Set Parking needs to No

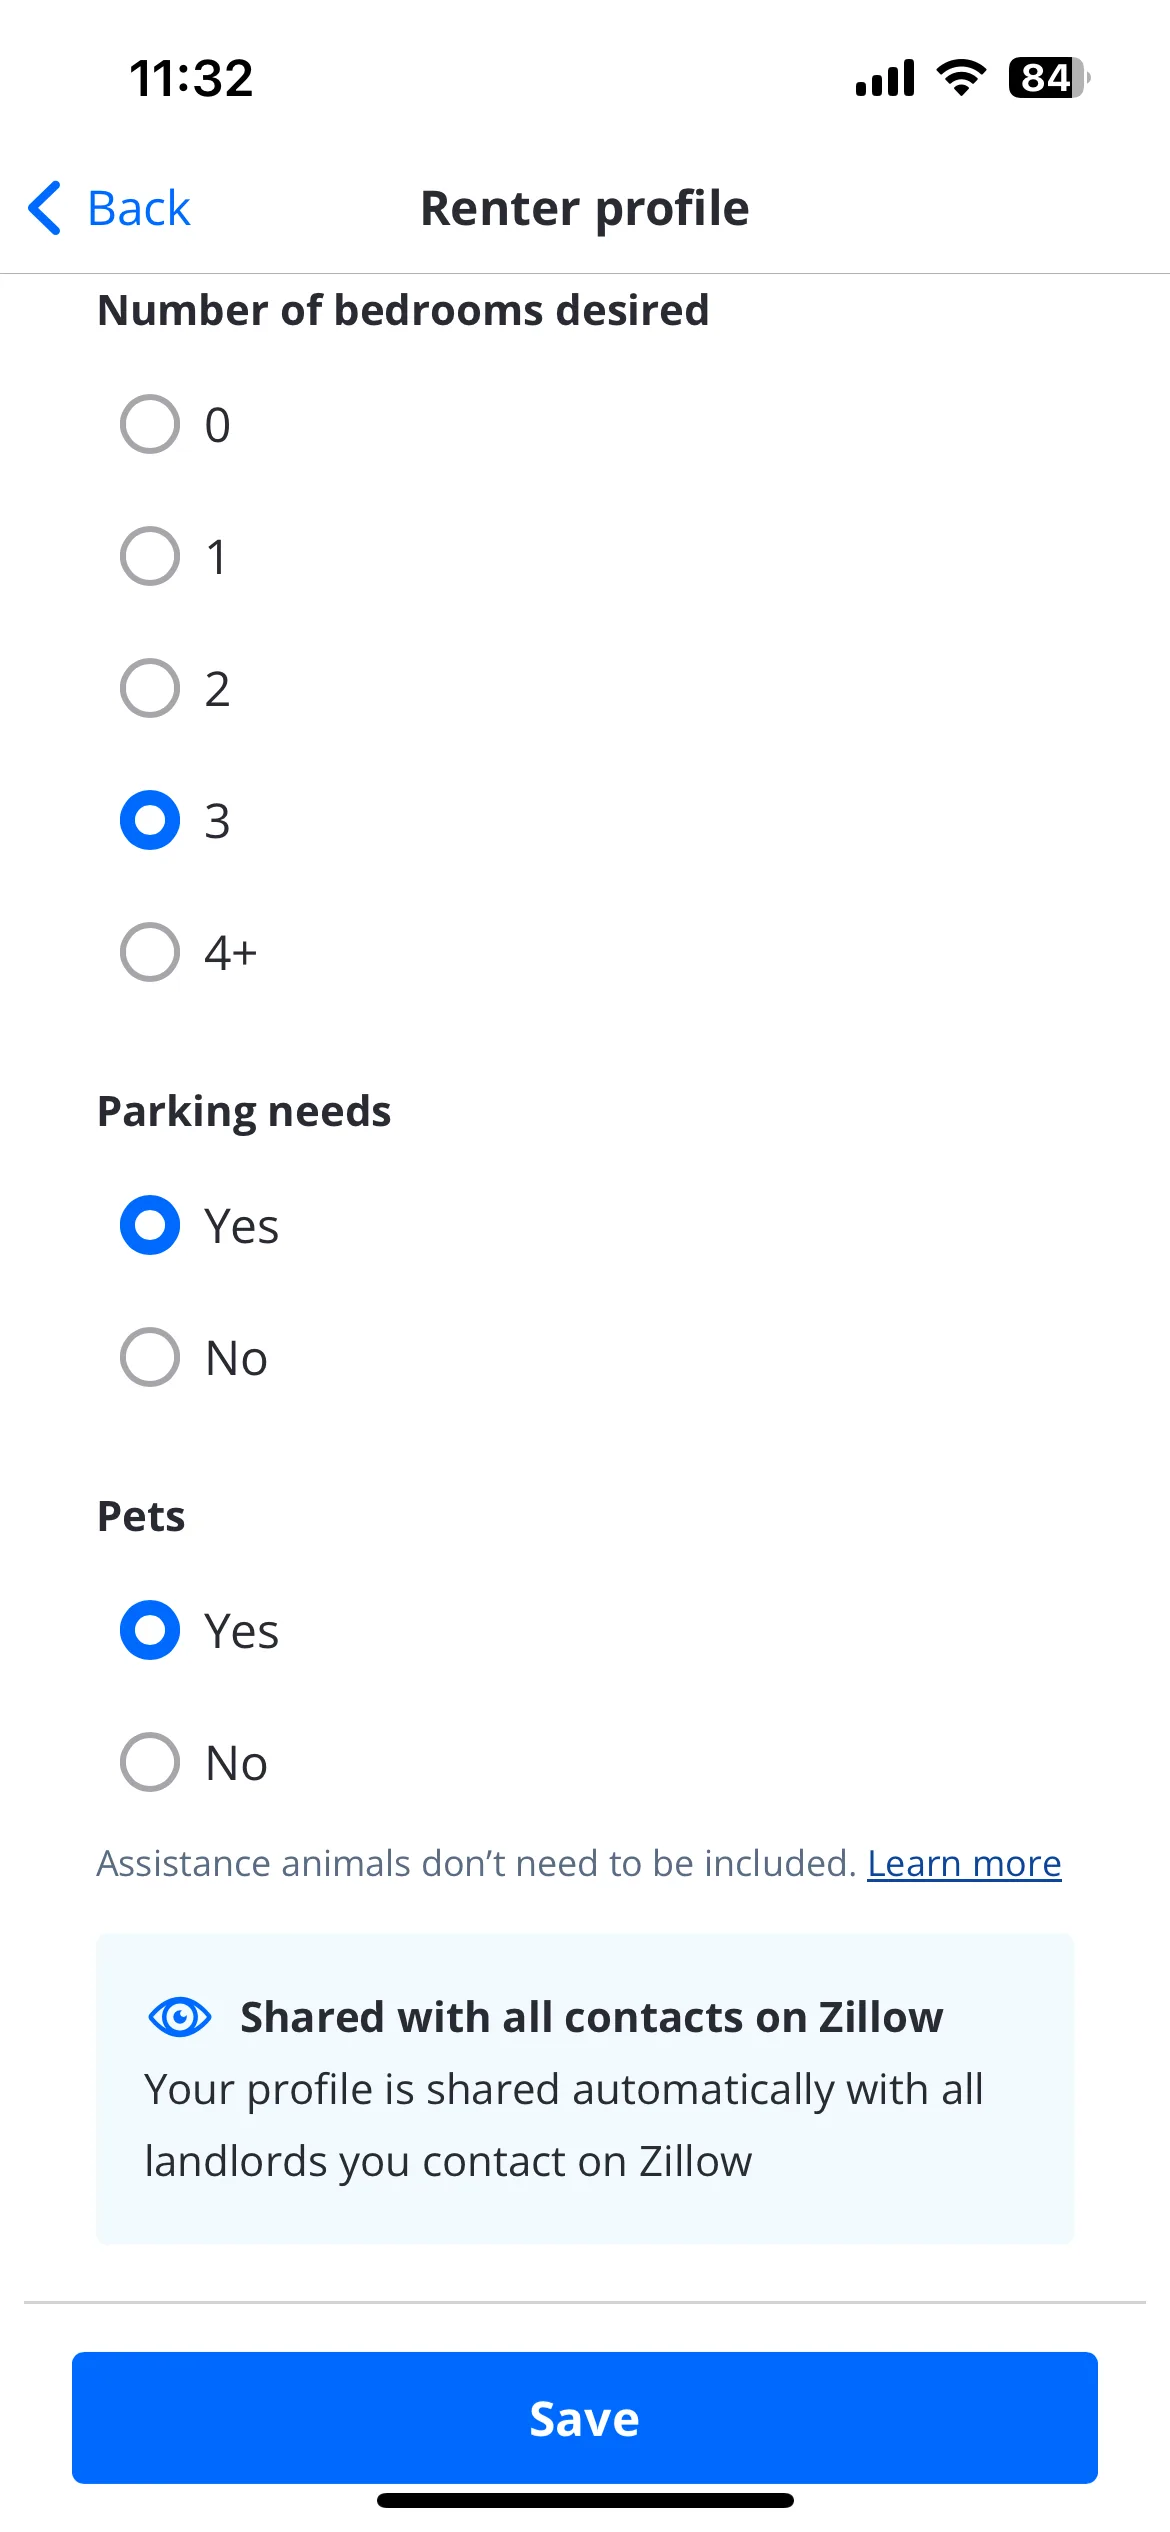[150, 1357]
